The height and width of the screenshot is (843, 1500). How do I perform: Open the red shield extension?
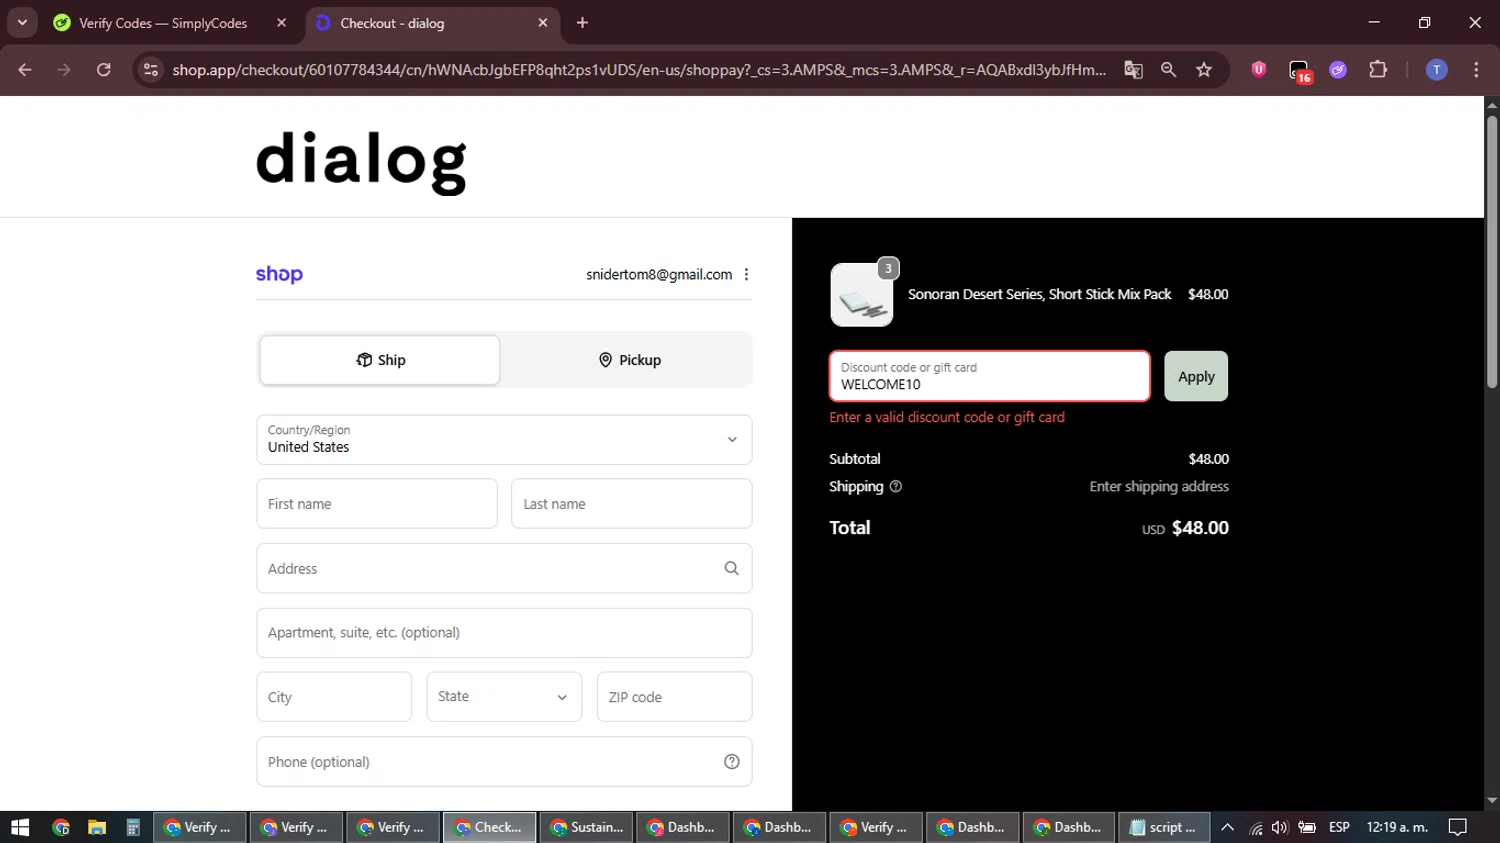[1259, 70]
